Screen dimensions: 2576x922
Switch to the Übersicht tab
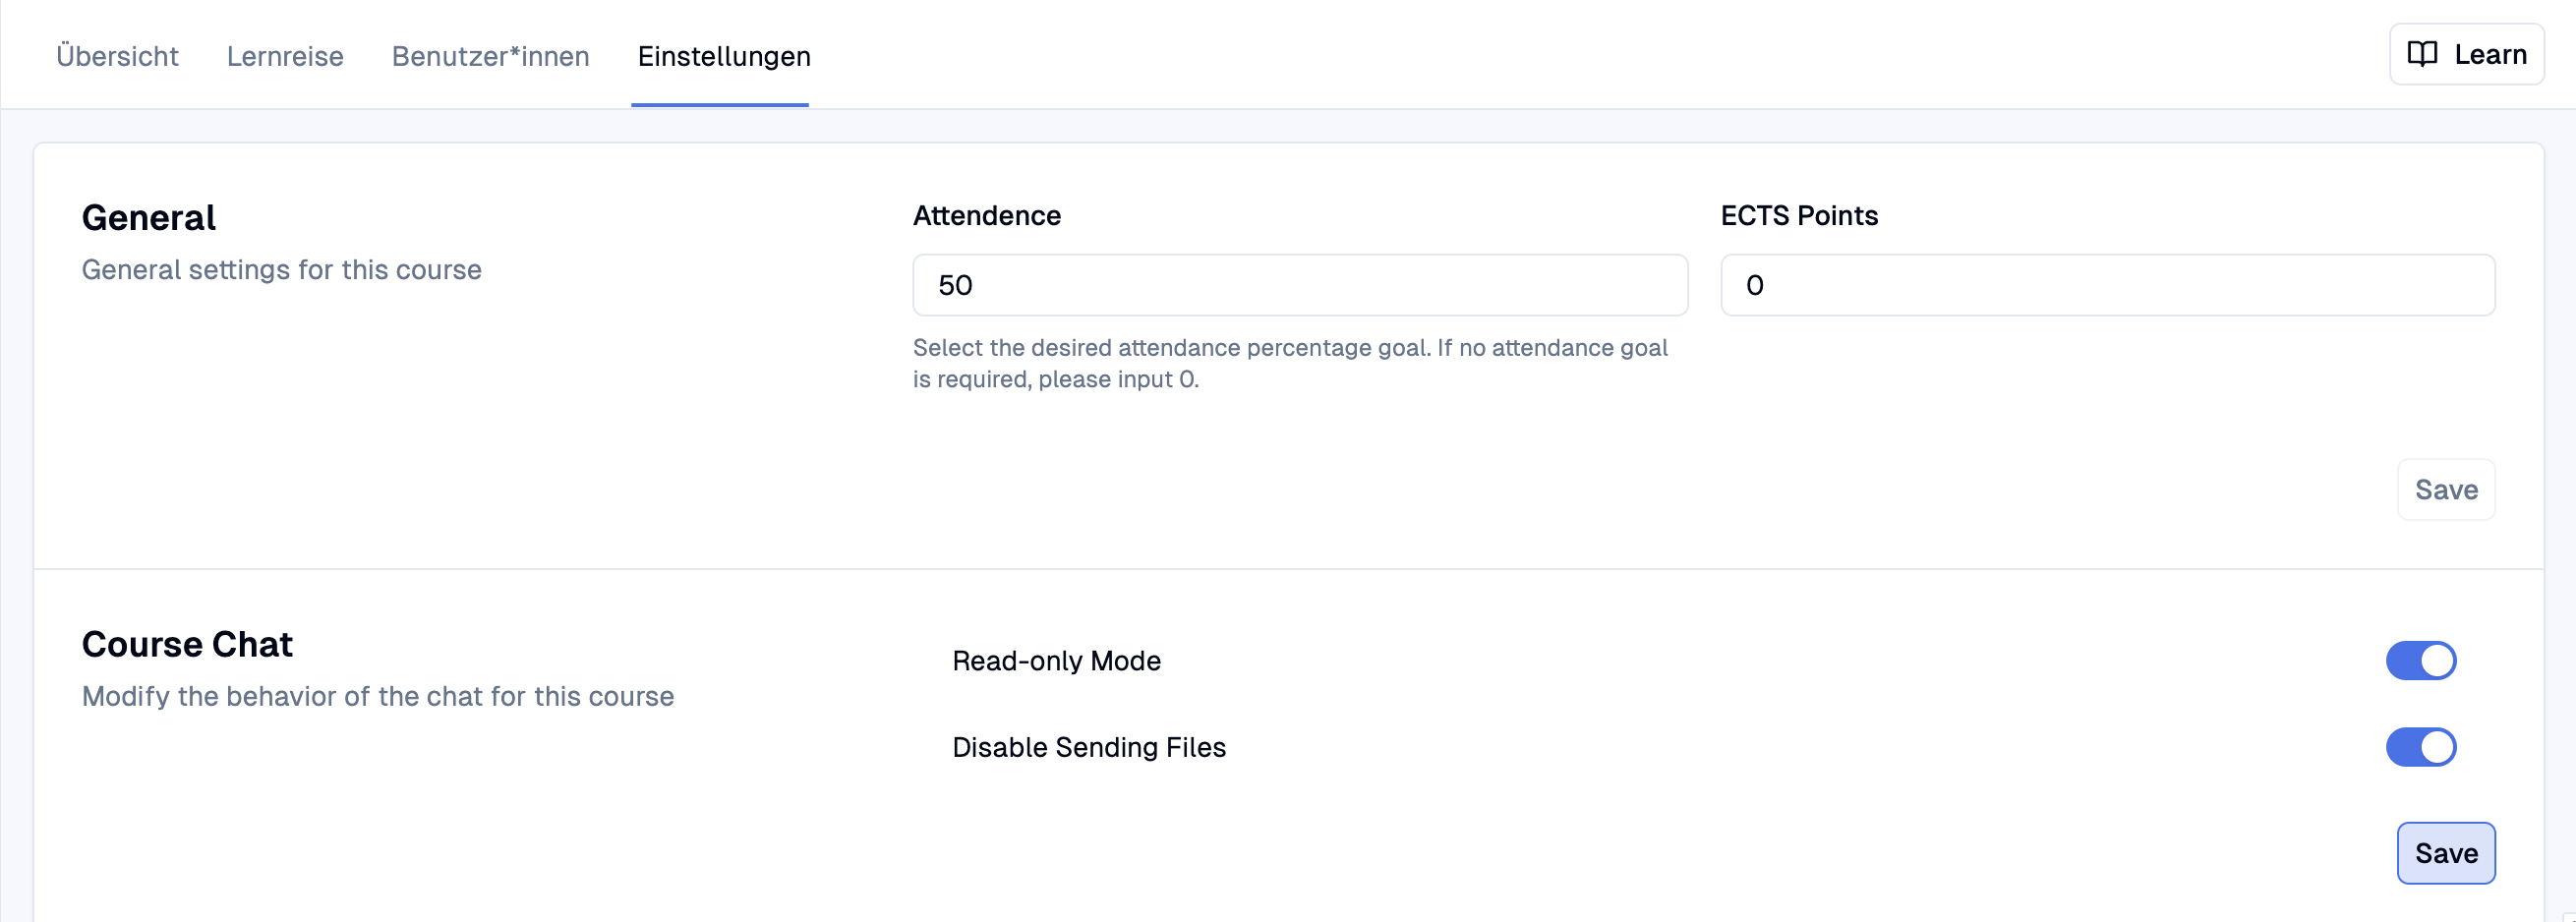click(117, 56)
